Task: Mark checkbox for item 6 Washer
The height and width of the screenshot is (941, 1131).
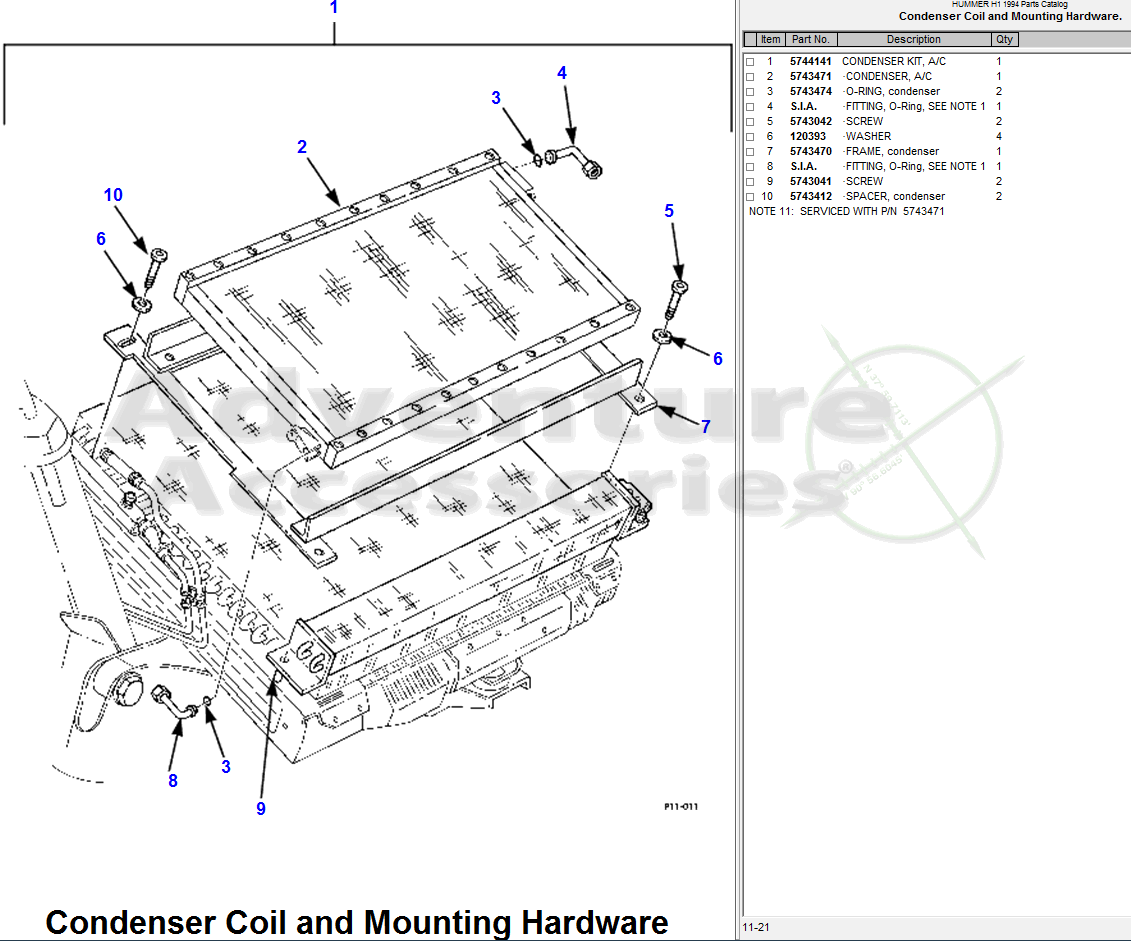Action: click(750, 137)
